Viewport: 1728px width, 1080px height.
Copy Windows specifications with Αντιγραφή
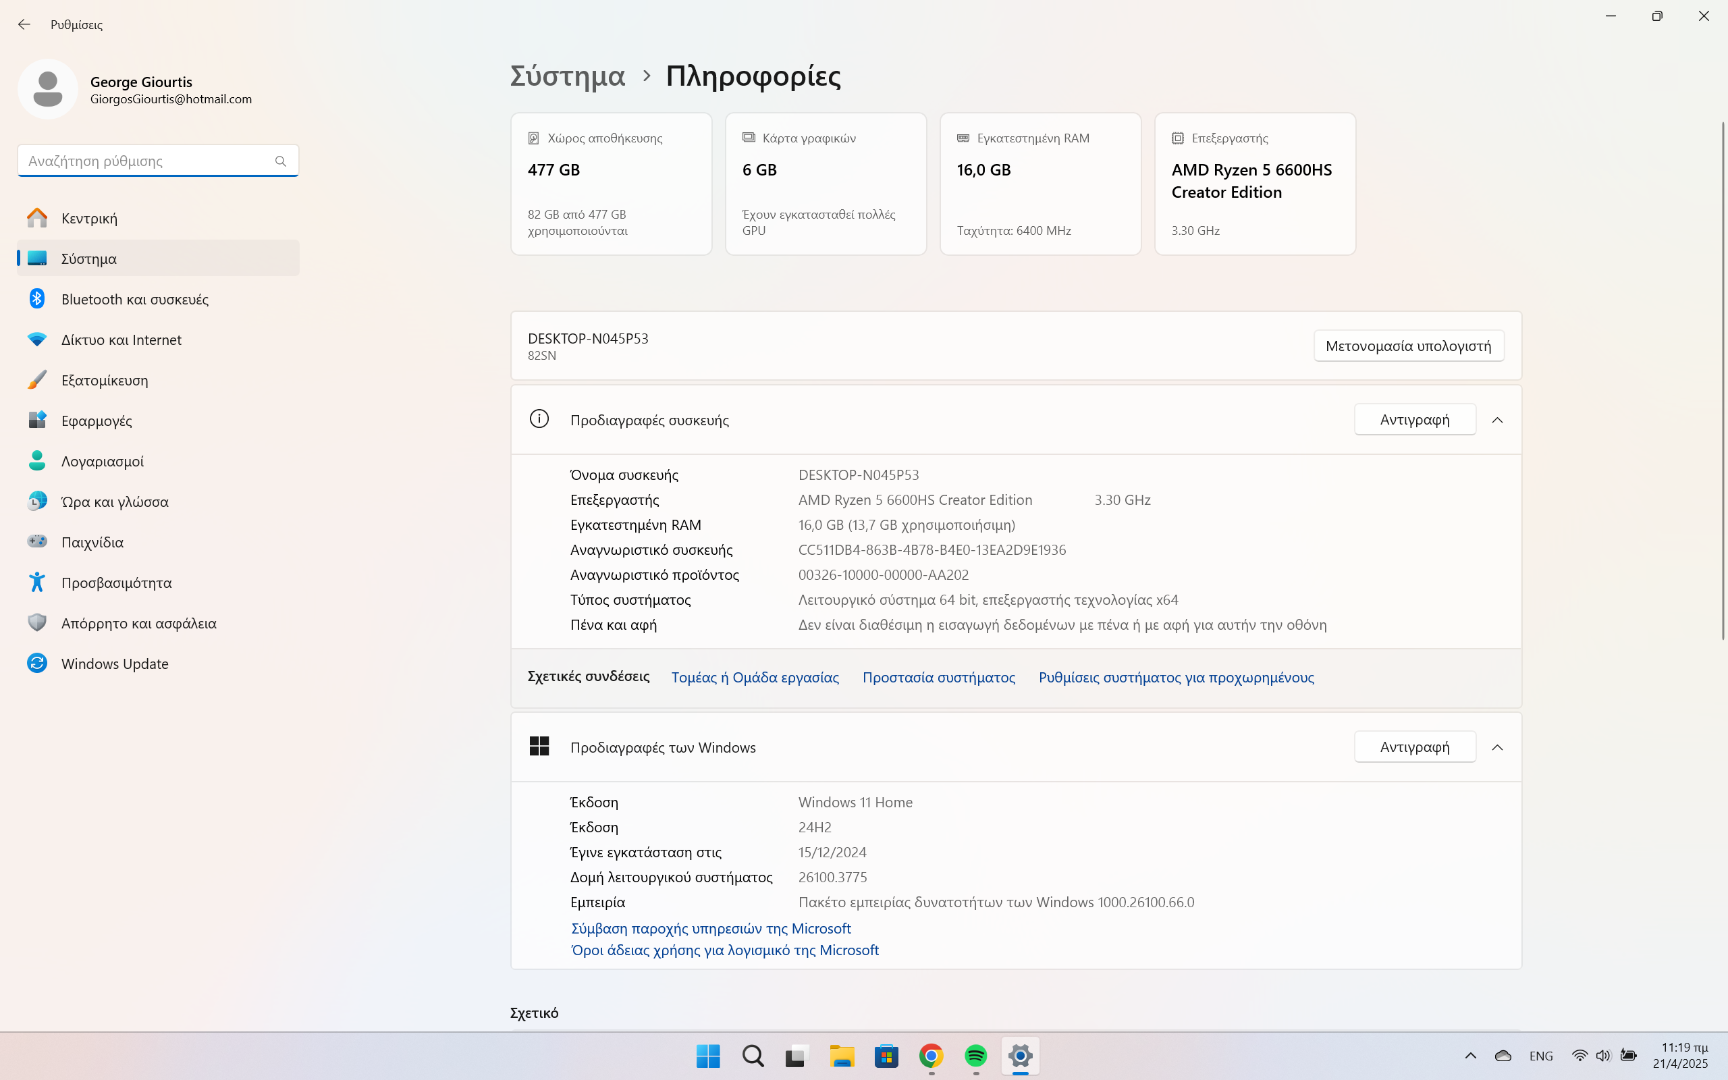pyautogui.click(x=1415, y=747)
